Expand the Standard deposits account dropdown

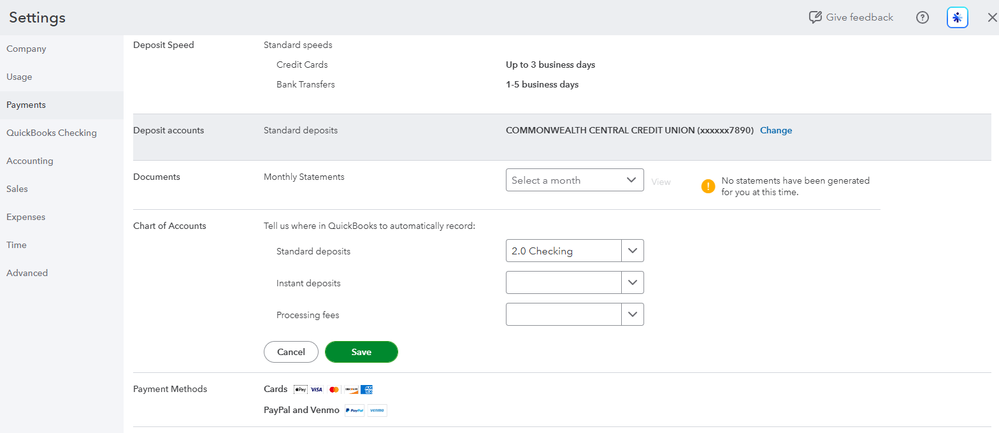633,251
